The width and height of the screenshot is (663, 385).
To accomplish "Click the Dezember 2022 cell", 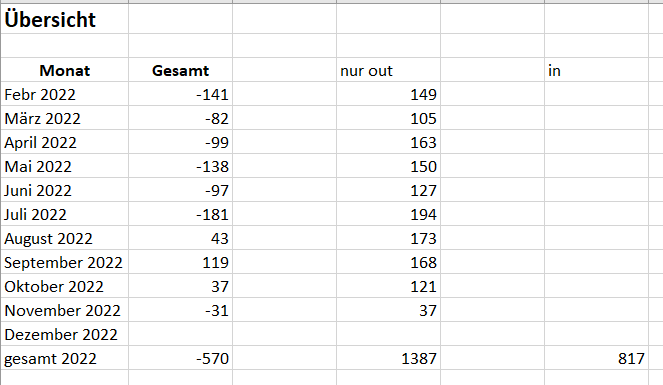I will 65,335.
